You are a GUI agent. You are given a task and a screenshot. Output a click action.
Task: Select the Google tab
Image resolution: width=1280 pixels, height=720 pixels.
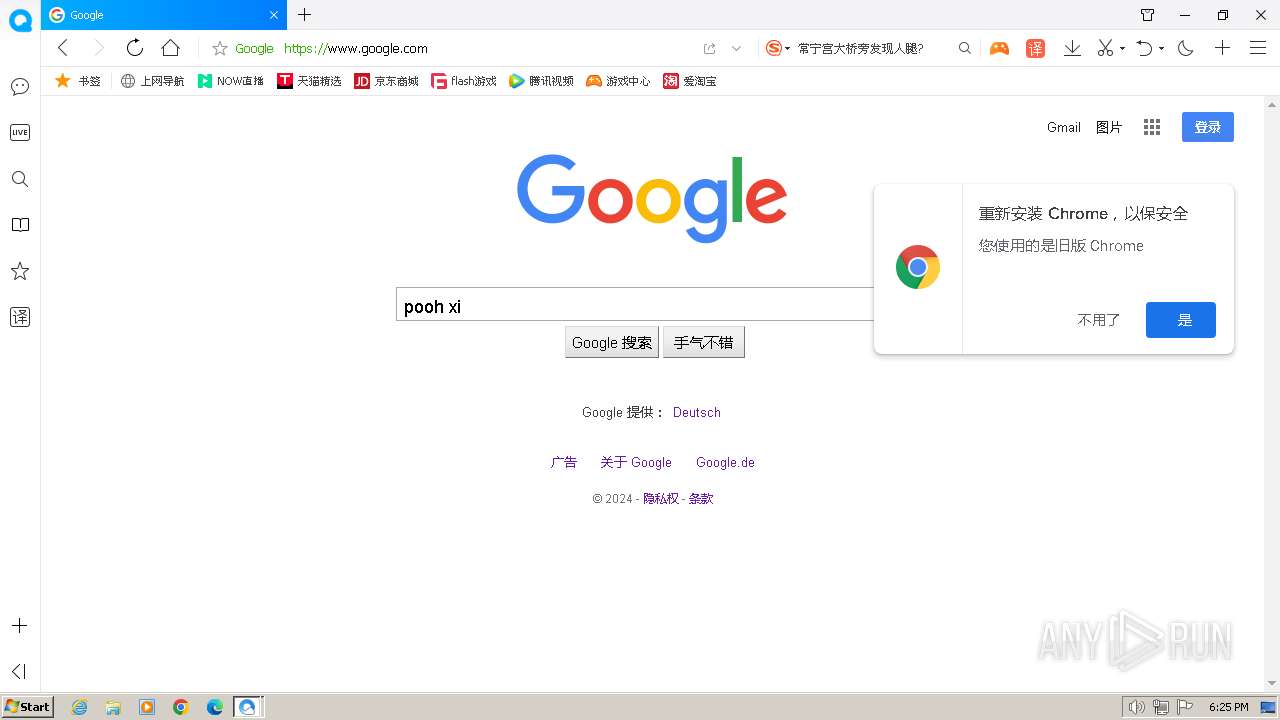pos(164,15)
